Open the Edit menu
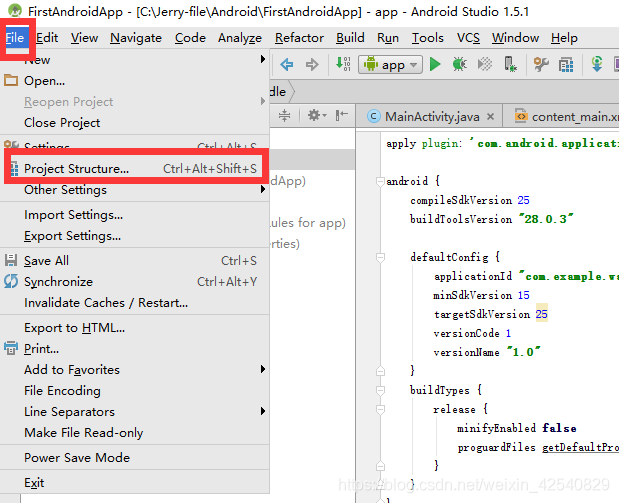The height and width of the screenshot is (503, 619). coord(47,38)
